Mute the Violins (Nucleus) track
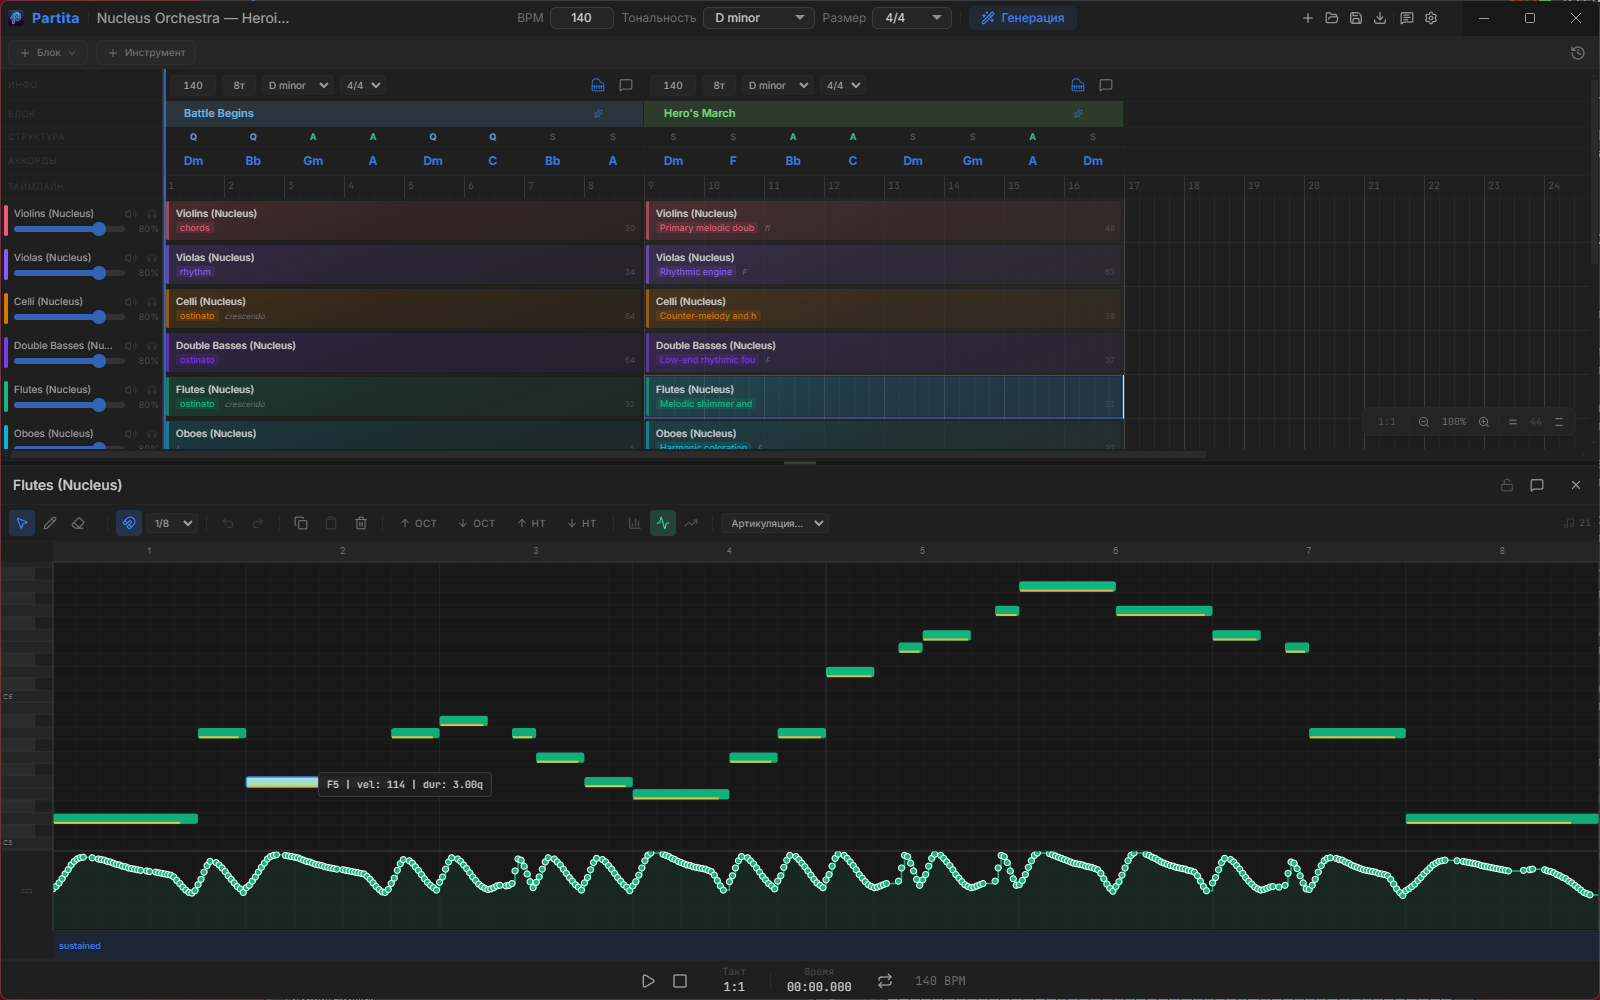This screenshot has width=1600, height=1000. click(131, 214)
